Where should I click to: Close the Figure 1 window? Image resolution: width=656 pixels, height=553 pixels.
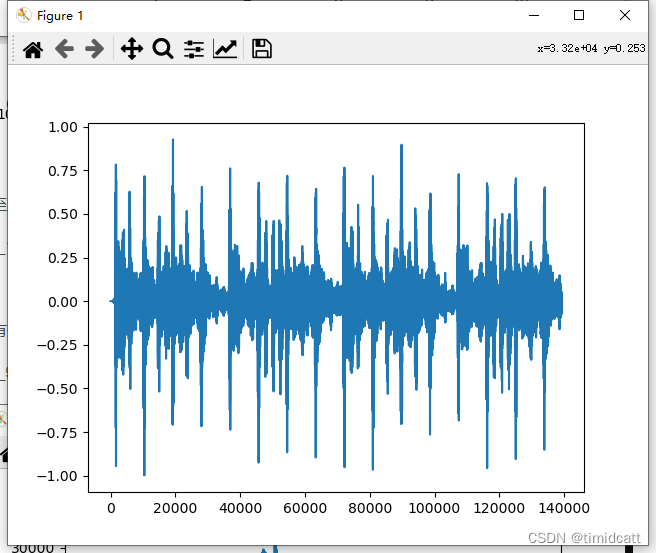pyautogui.click(x=625, y=15)
